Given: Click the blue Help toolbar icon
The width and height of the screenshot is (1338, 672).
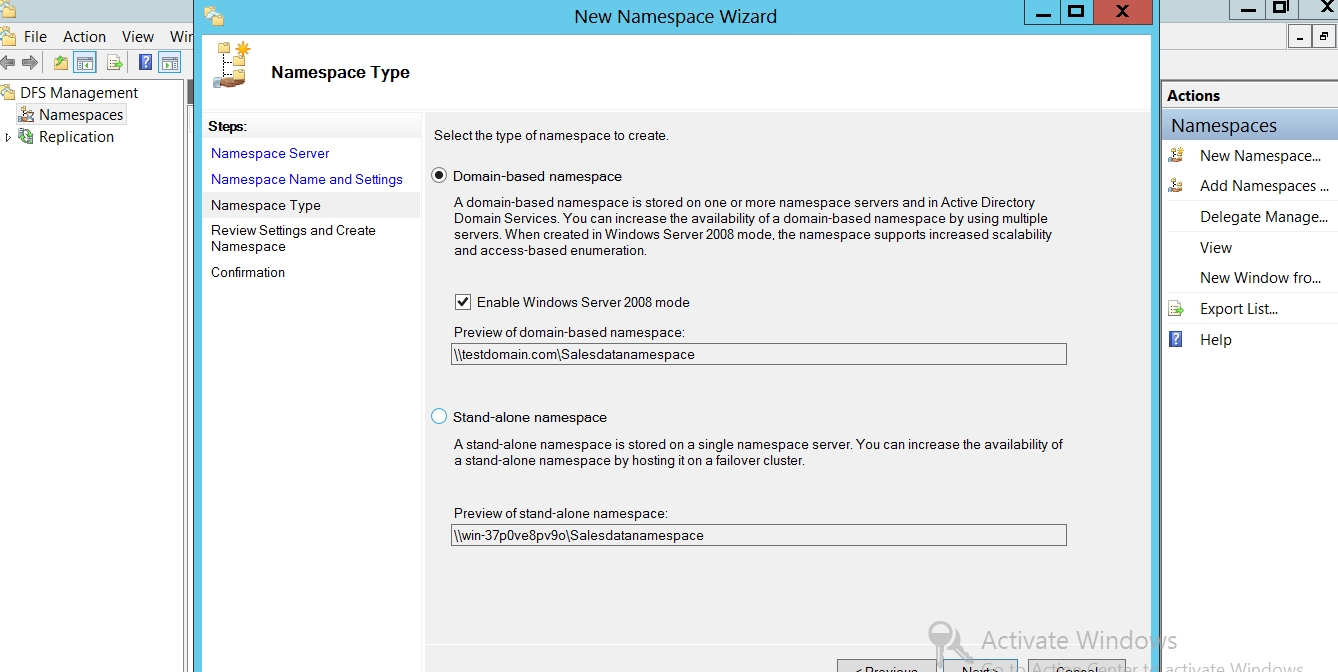Looking at the screenshot, I should (146, 63).
